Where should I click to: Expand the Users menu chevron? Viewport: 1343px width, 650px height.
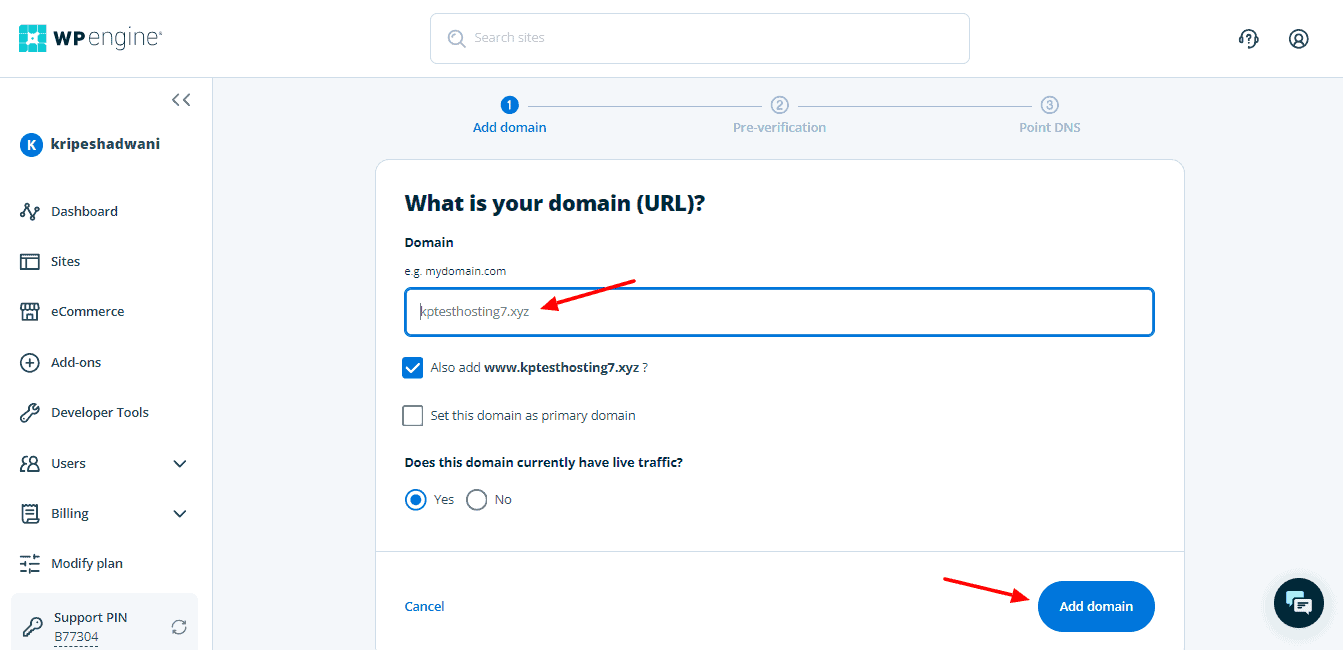click(x=180, y=464)
